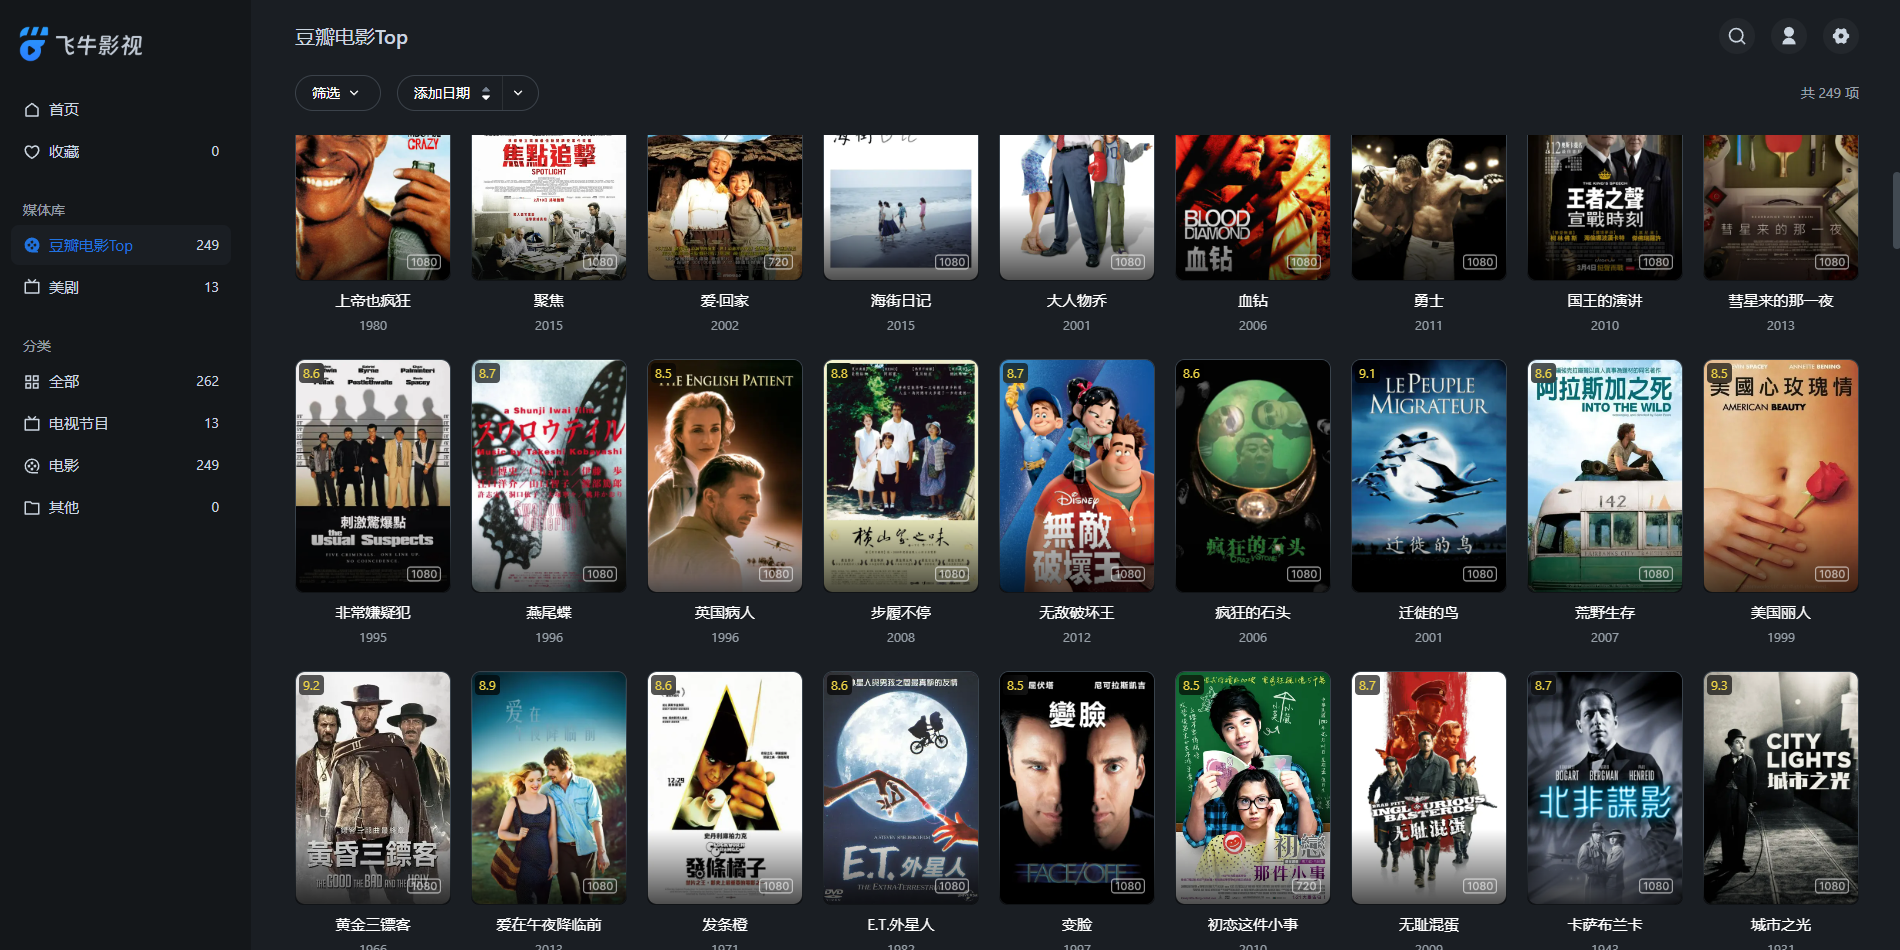Click the TV icon beside 电视节目

pyautogui.click(x=32, y=424)
